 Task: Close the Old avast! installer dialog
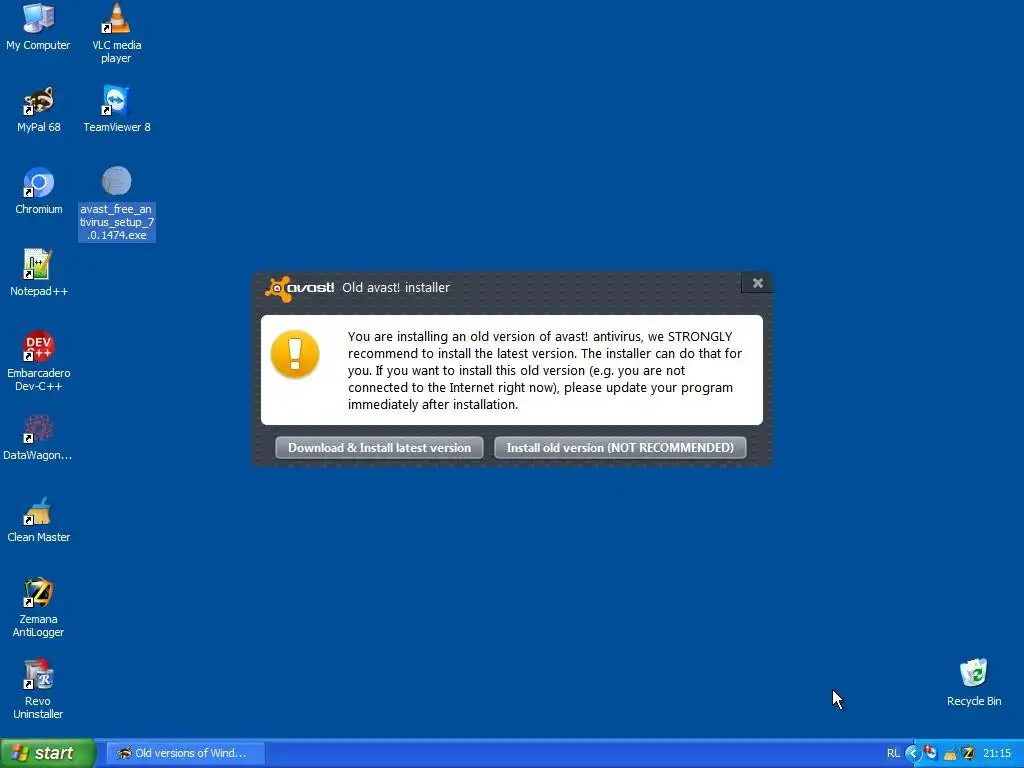[x=758, y=283]
